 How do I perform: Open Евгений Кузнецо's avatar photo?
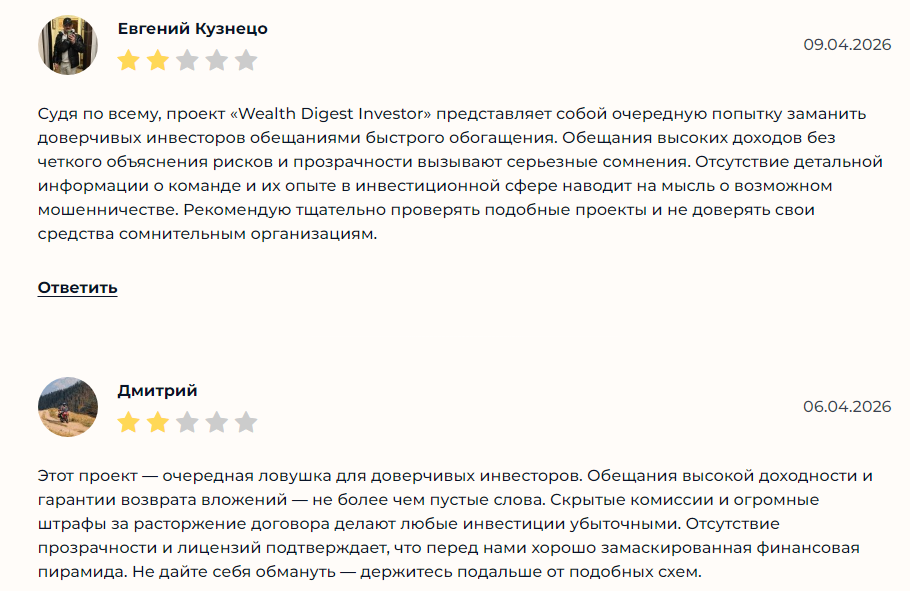68,45
